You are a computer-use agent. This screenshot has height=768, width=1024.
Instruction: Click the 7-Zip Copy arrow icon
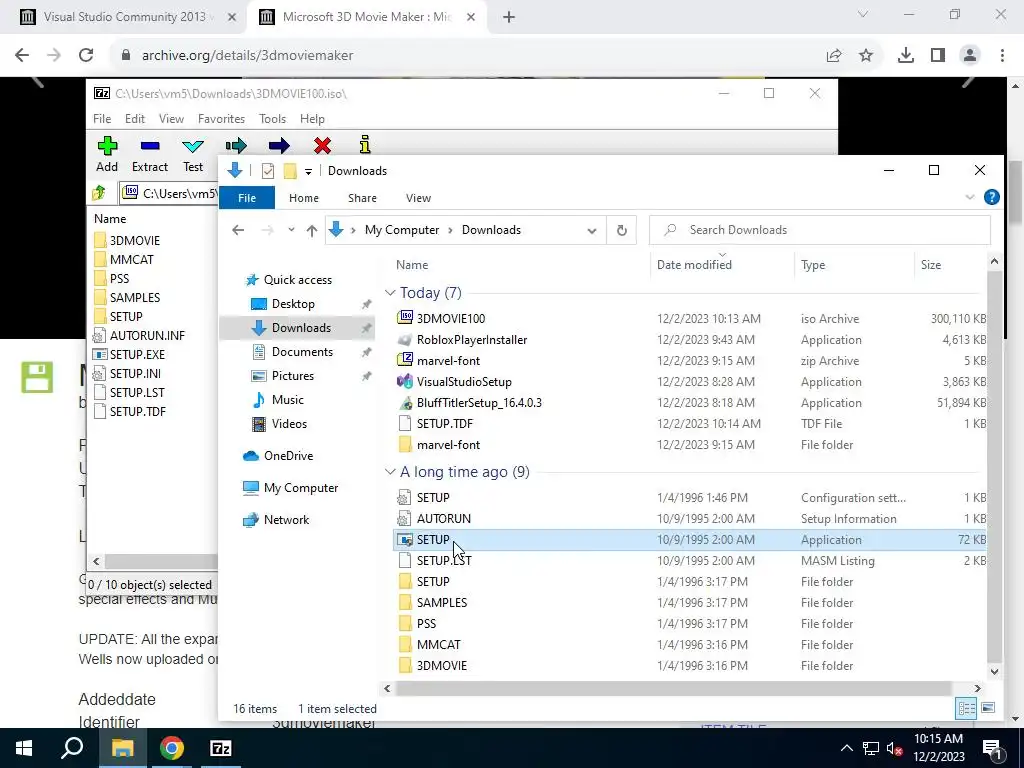[236, 145]
